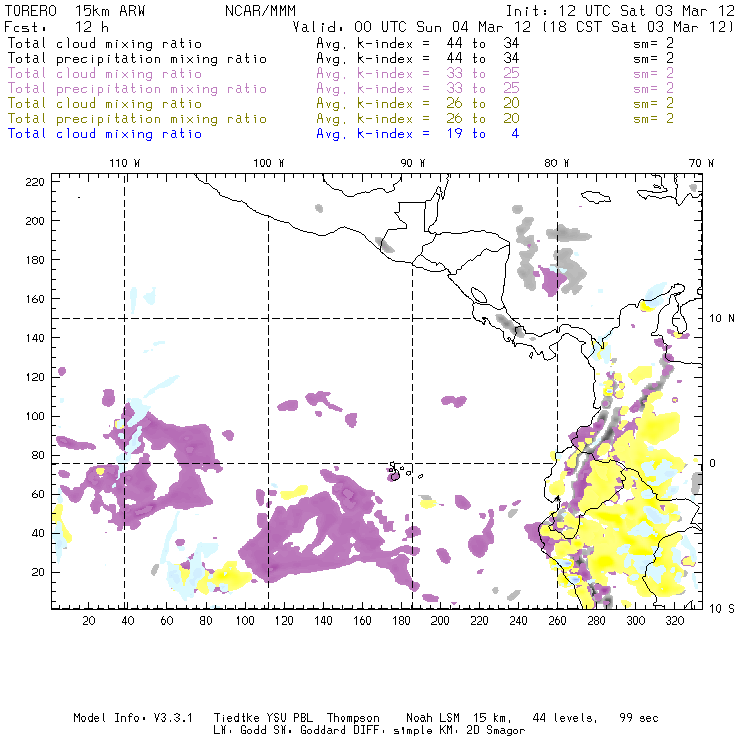Select the "Thompson" footer text
Screen dimensions: 740x740
353,718
